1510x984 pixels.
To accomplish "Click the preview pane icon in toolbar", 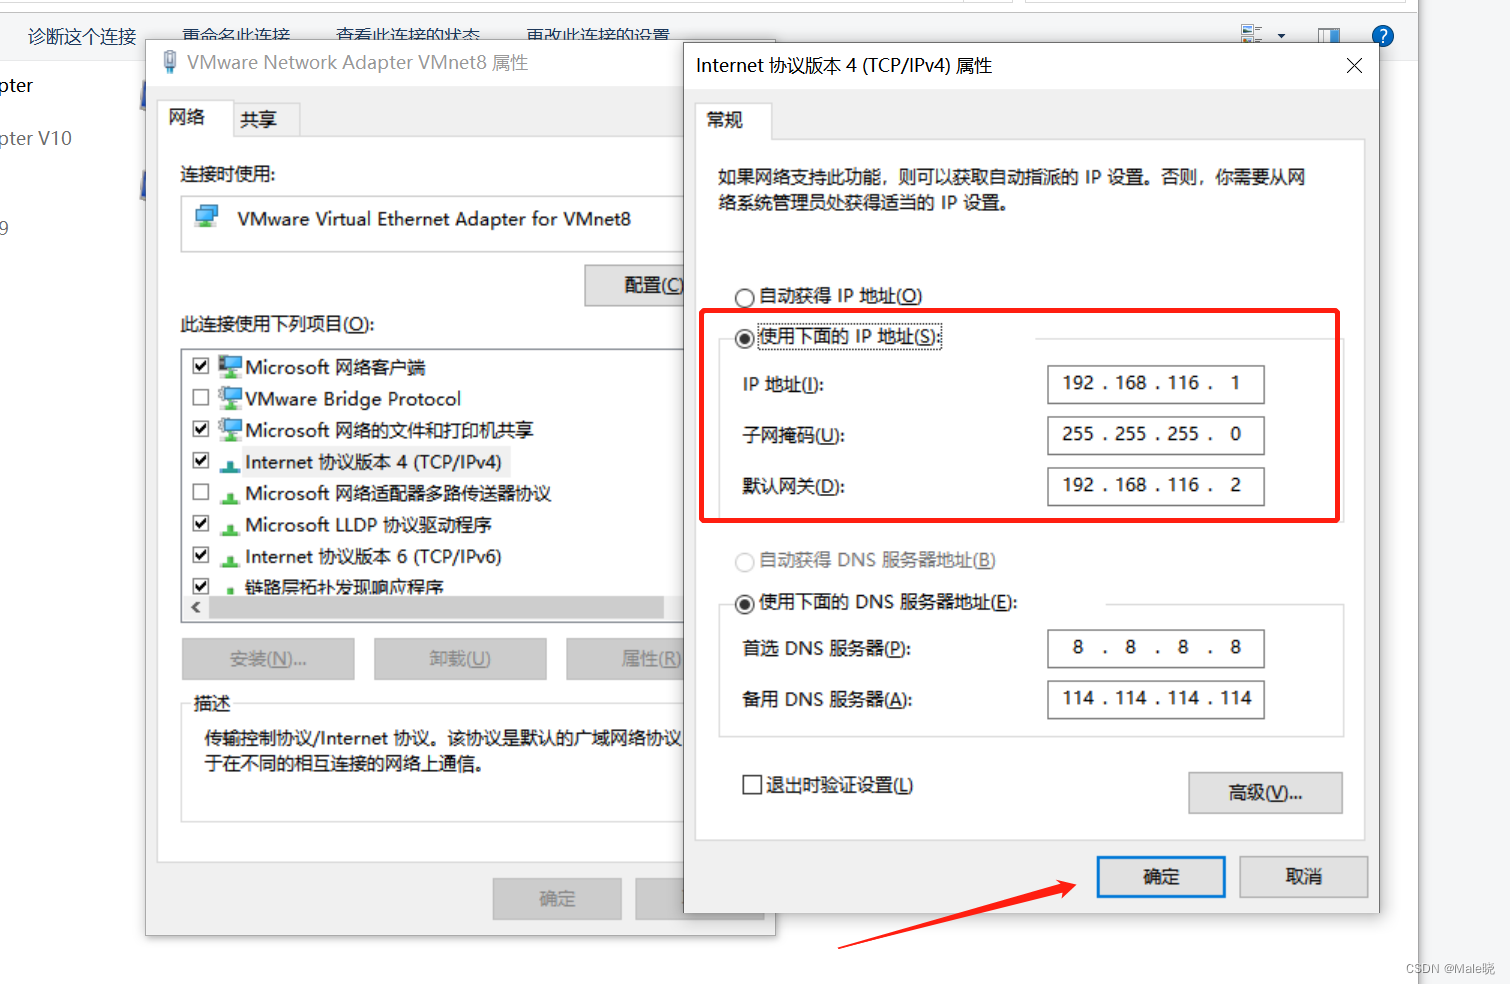I will [1328, 33].
